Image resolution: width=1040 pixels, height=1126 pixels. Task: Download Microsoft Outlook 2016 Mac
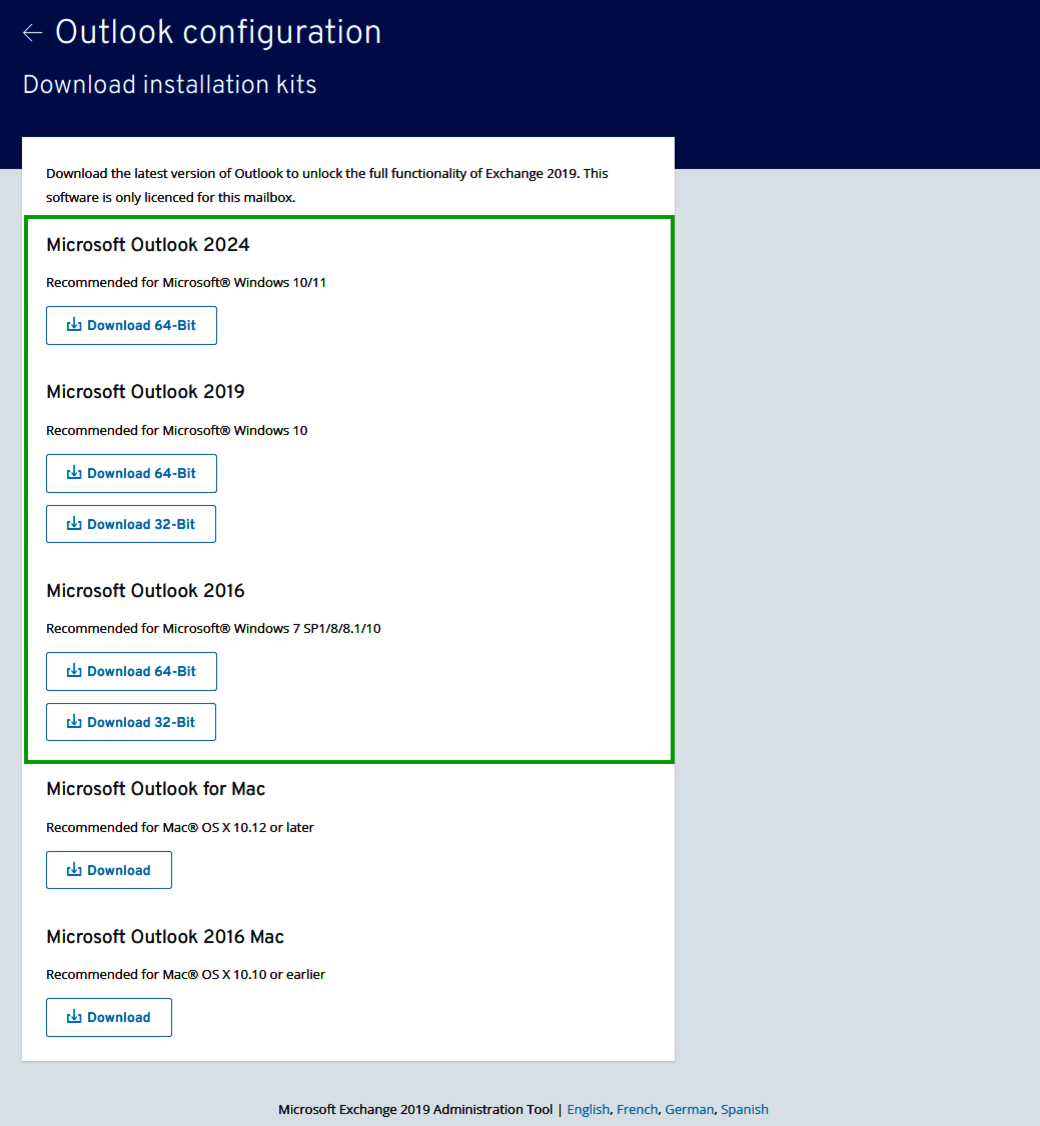coord(109,1017)
